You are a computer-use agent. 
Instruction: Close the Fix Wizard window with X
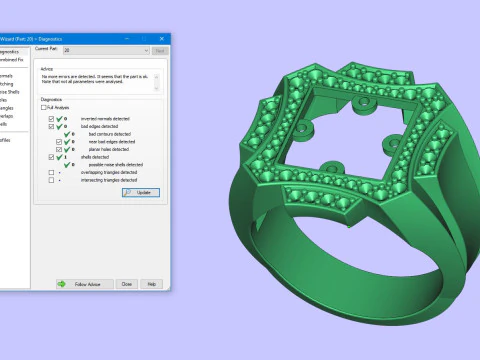(162, 39)
